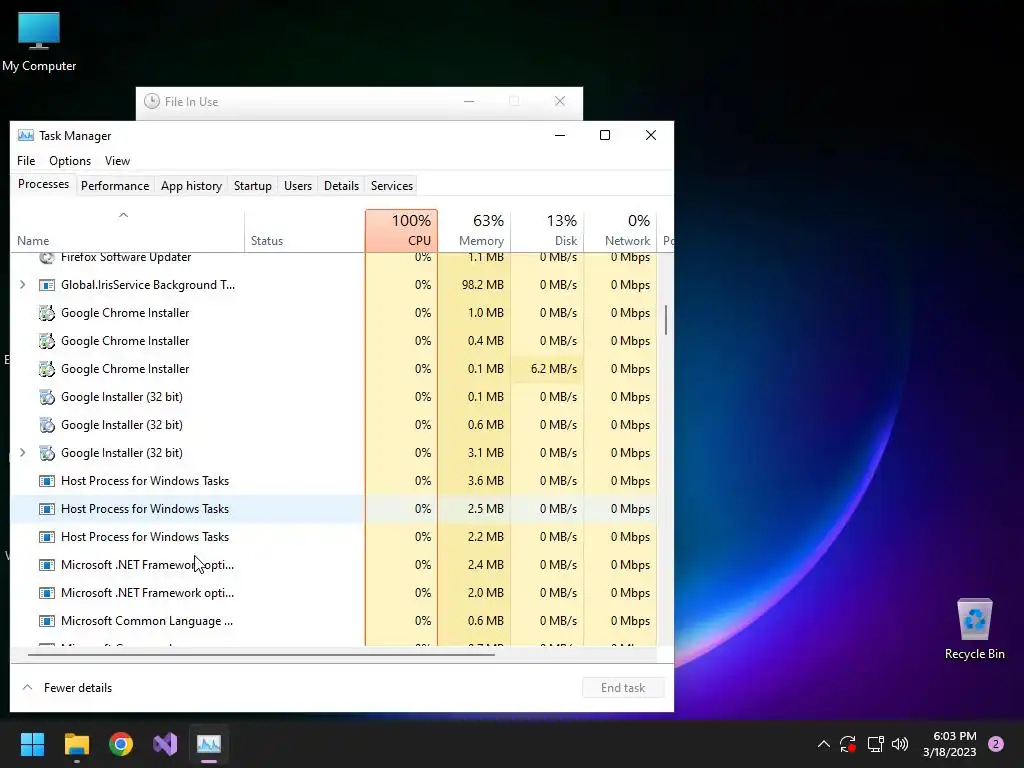This screenshot has width=1024, height=768.
Task: Click the sync status tray icon
Action: [x=848, y=744]
